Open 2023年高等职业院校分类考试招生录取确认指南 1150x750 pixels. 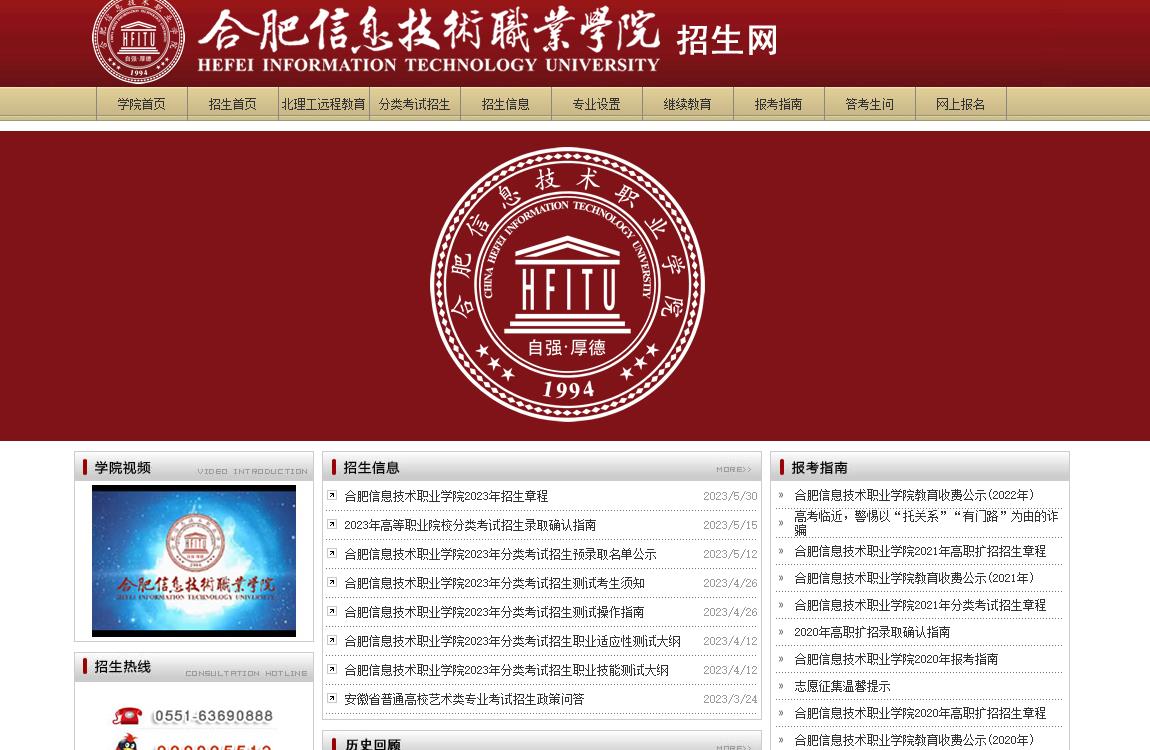click(470, 525)
